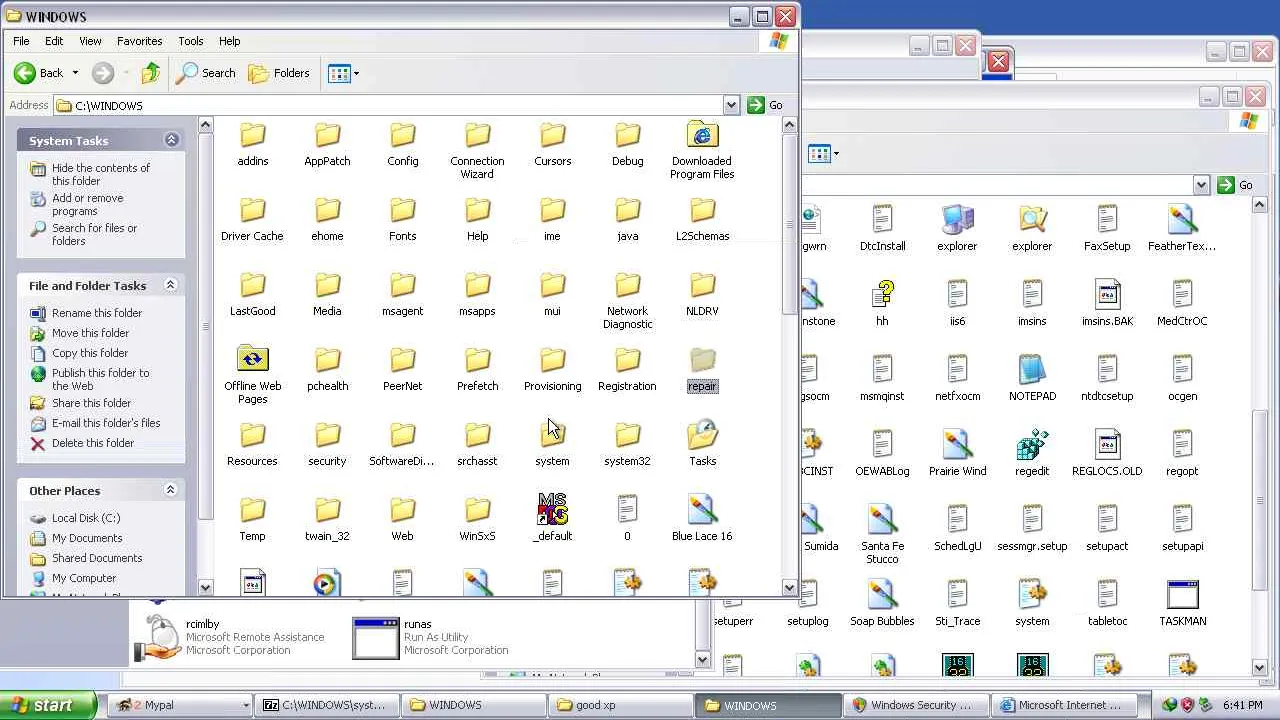Screen dimensions: 1280x720
Task: Open the Back button history dropdown arrow
Action: [74, 73]
